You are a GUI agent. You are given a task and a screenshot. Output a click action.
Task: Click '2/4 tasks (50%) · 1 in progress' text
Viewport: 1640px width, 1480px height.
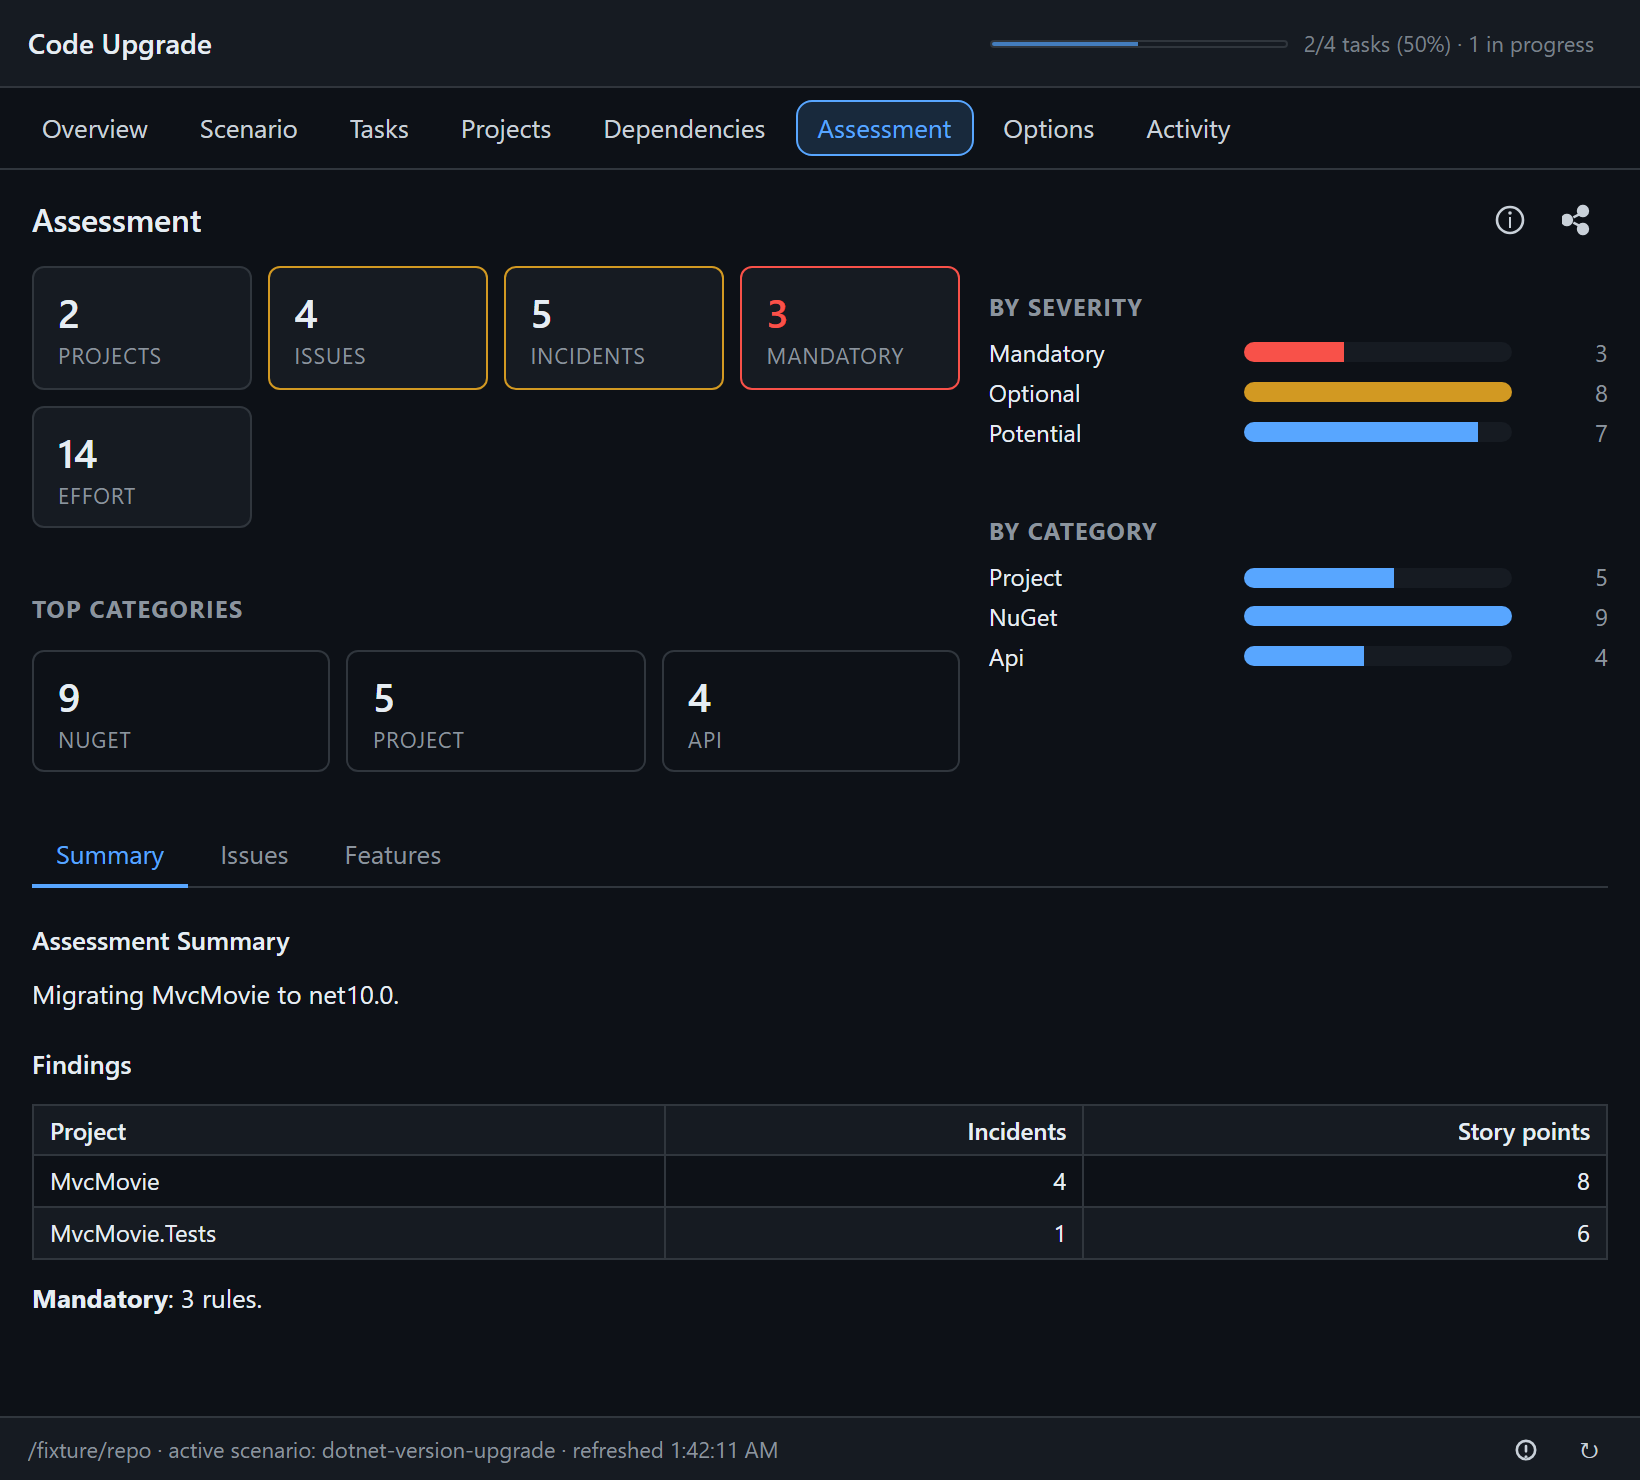click(x=1448, y=45)
